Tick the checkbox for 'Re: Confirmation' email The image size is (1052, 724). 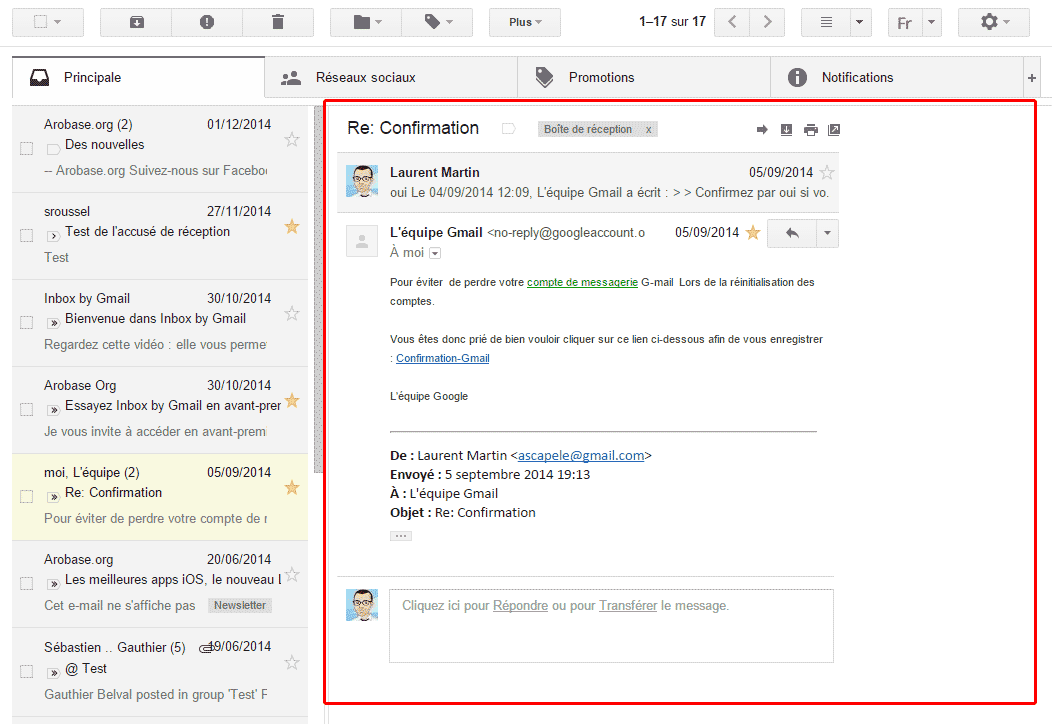pos(27,497)
